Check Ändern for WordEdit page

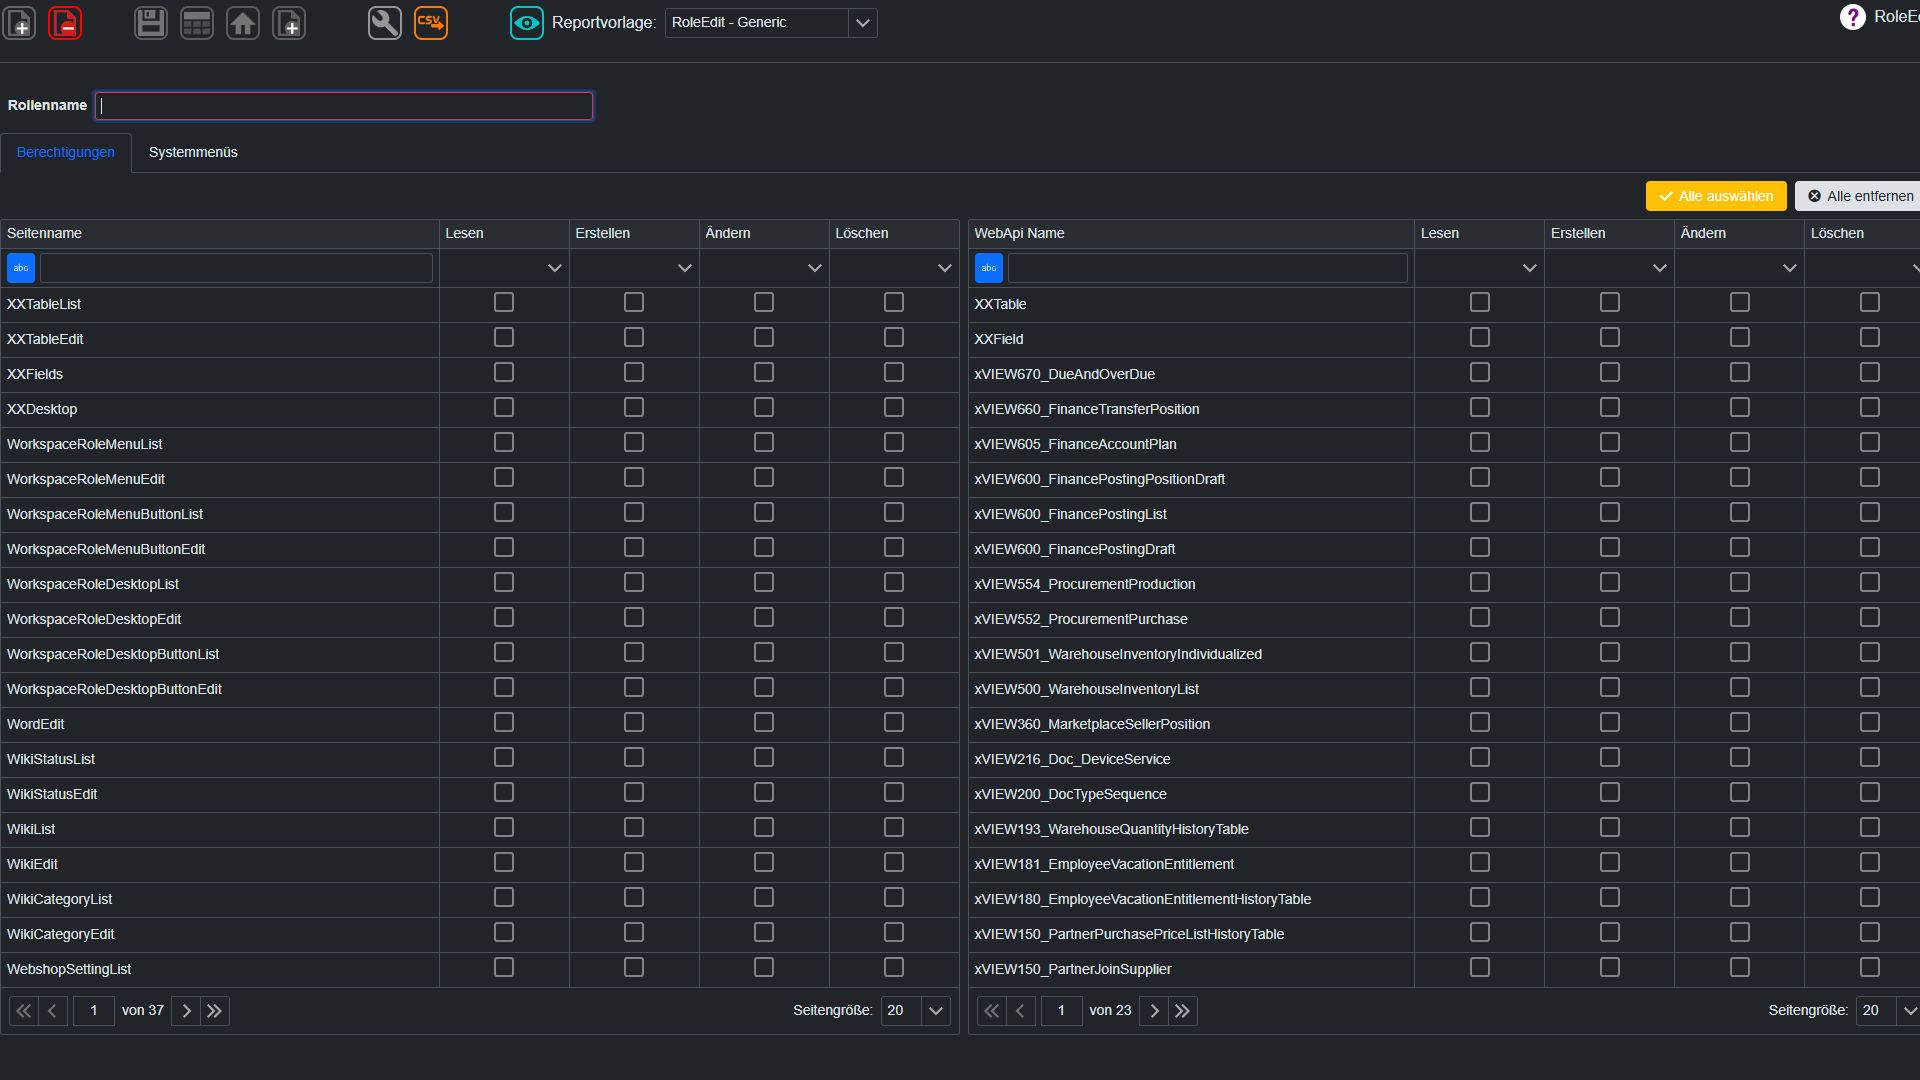(764, 722)
